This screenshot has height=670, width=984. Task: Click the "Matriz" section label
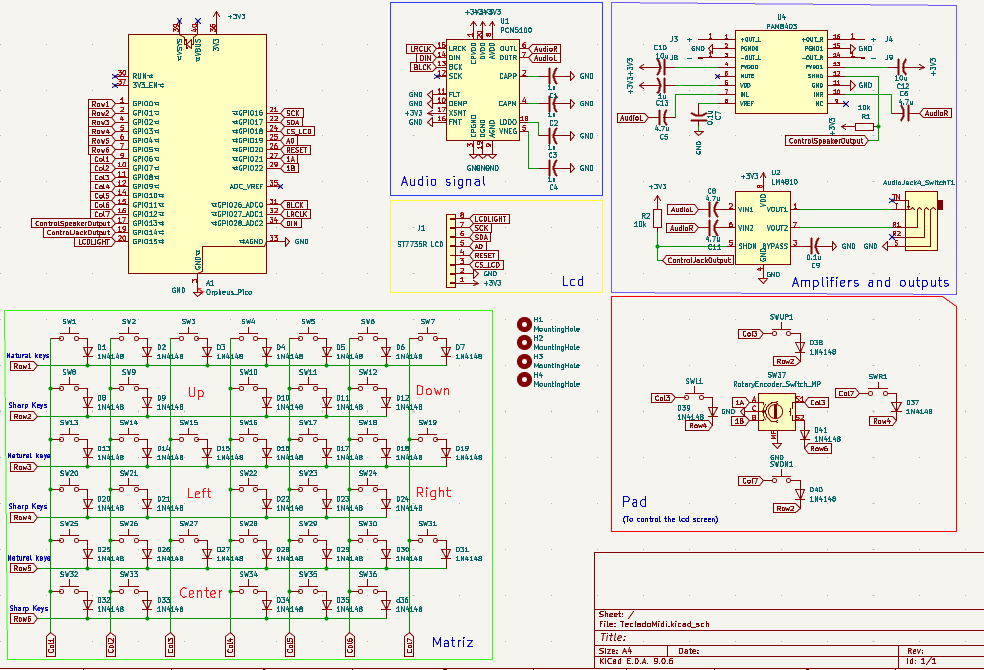click(x=452, y=642)
